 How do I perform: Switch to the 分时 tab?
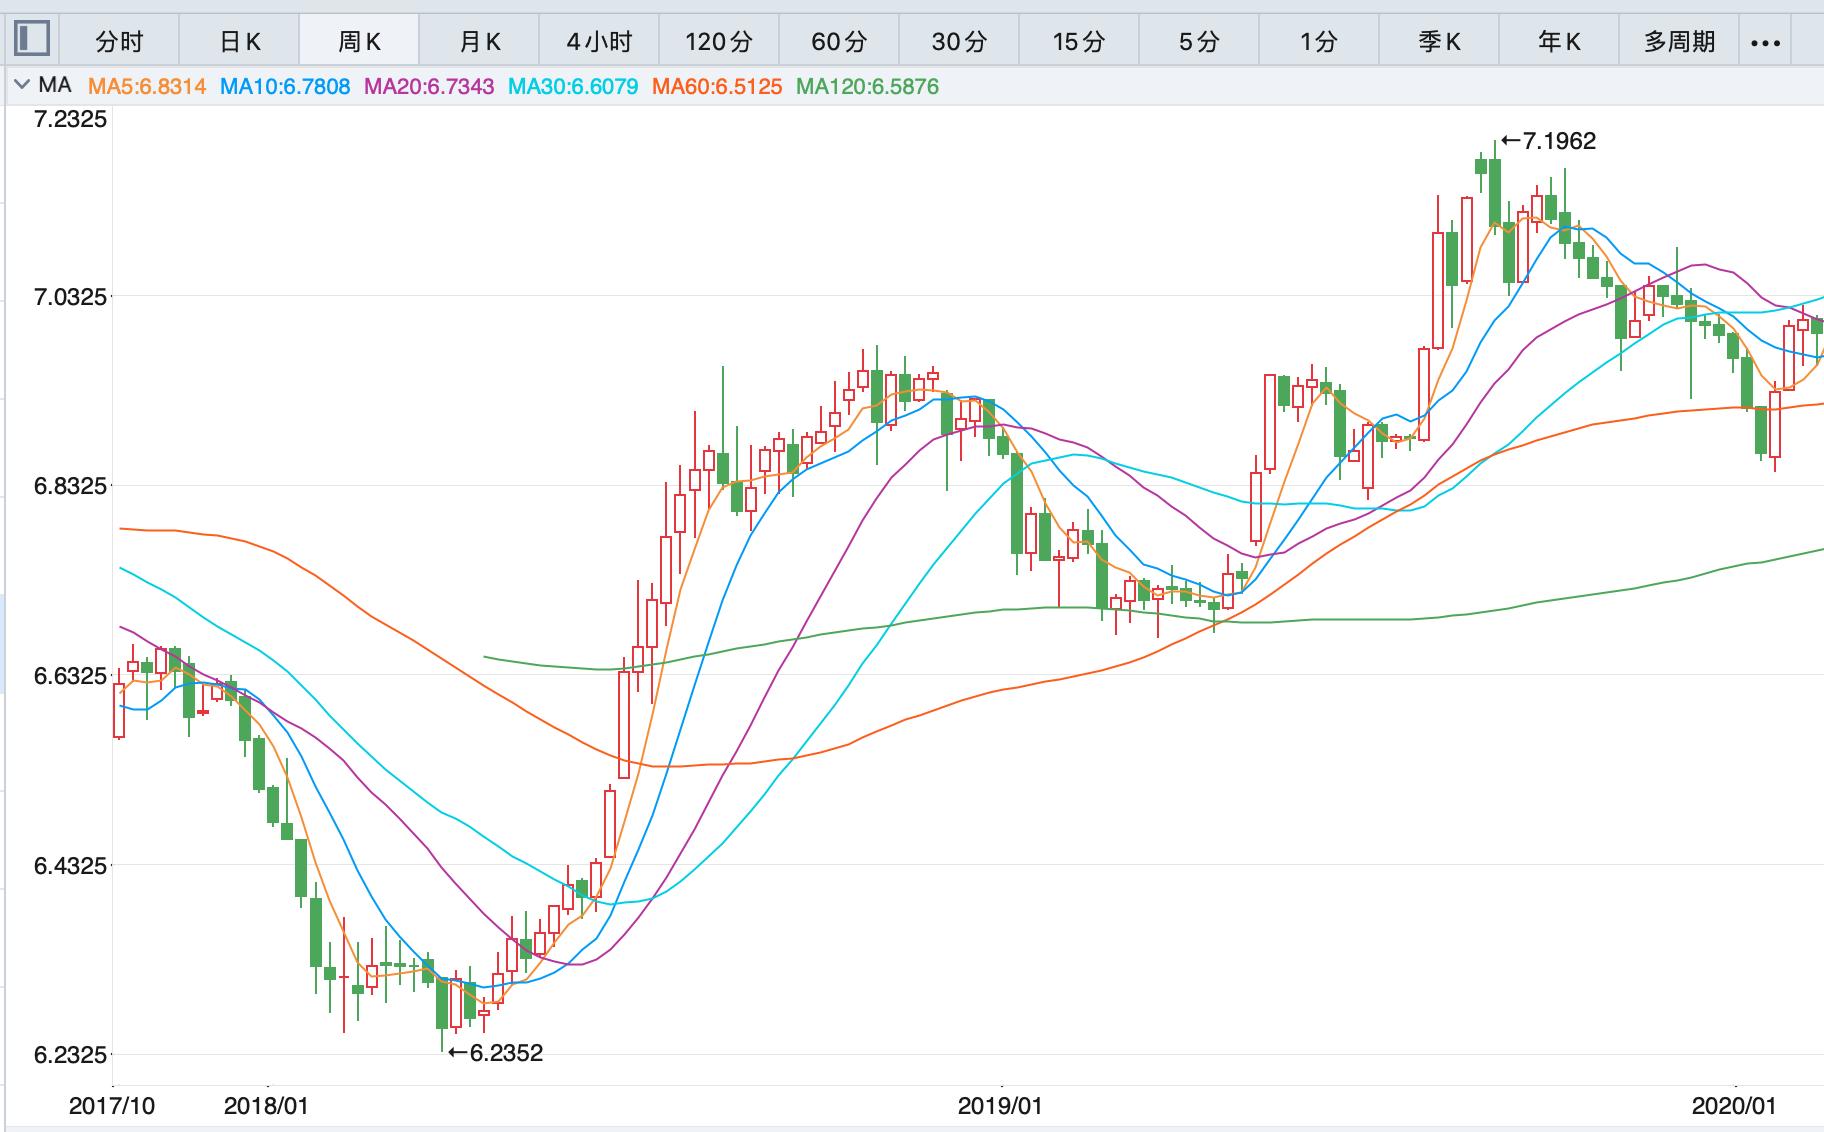coord(119,41)
